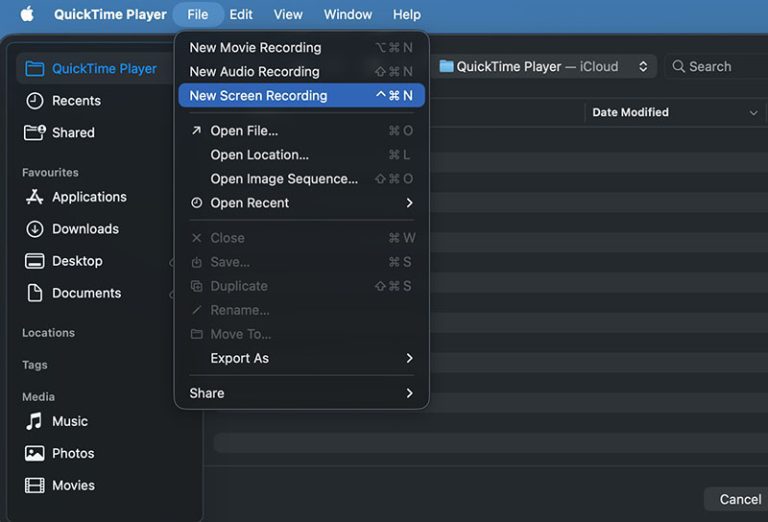Choose New Movie Recording
768x522 pixels.
coord(301,47)
